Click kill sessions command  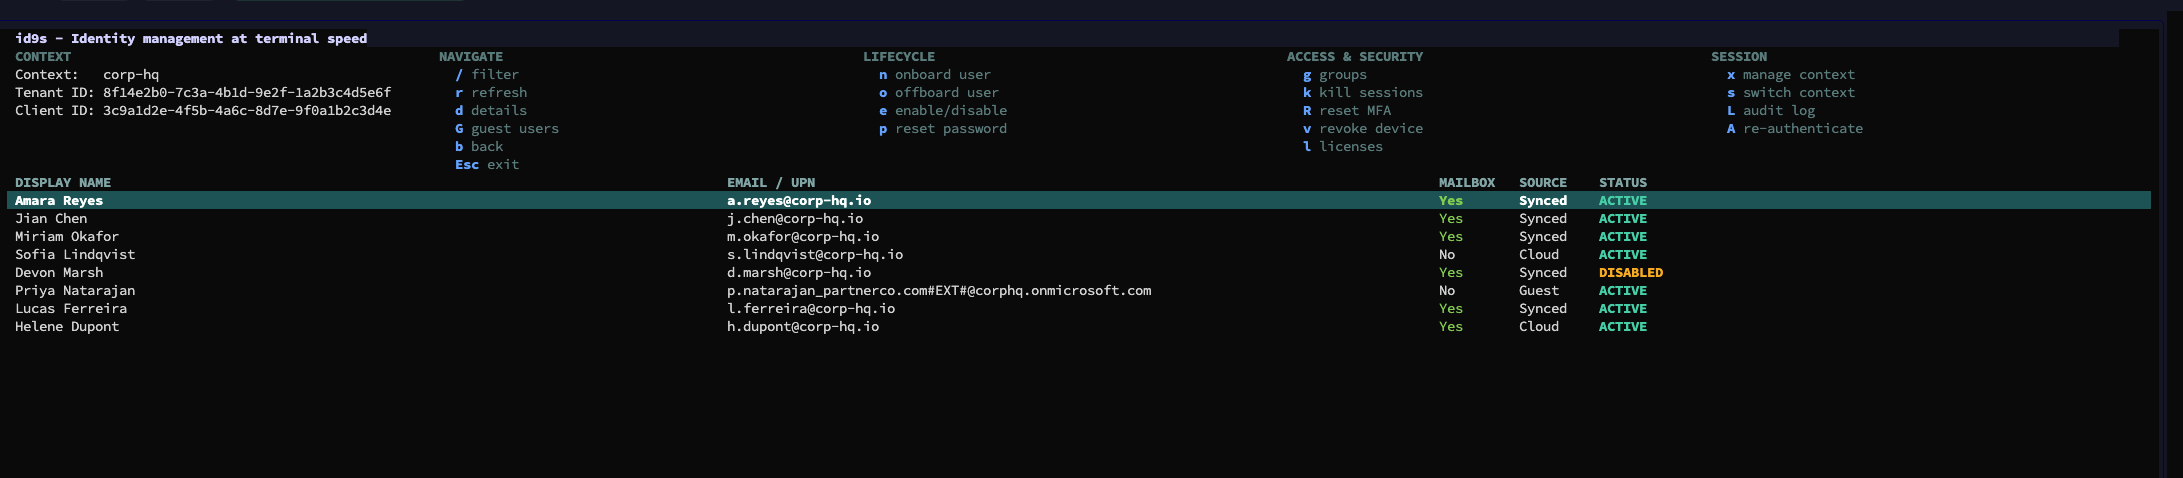click(1363, 93)
